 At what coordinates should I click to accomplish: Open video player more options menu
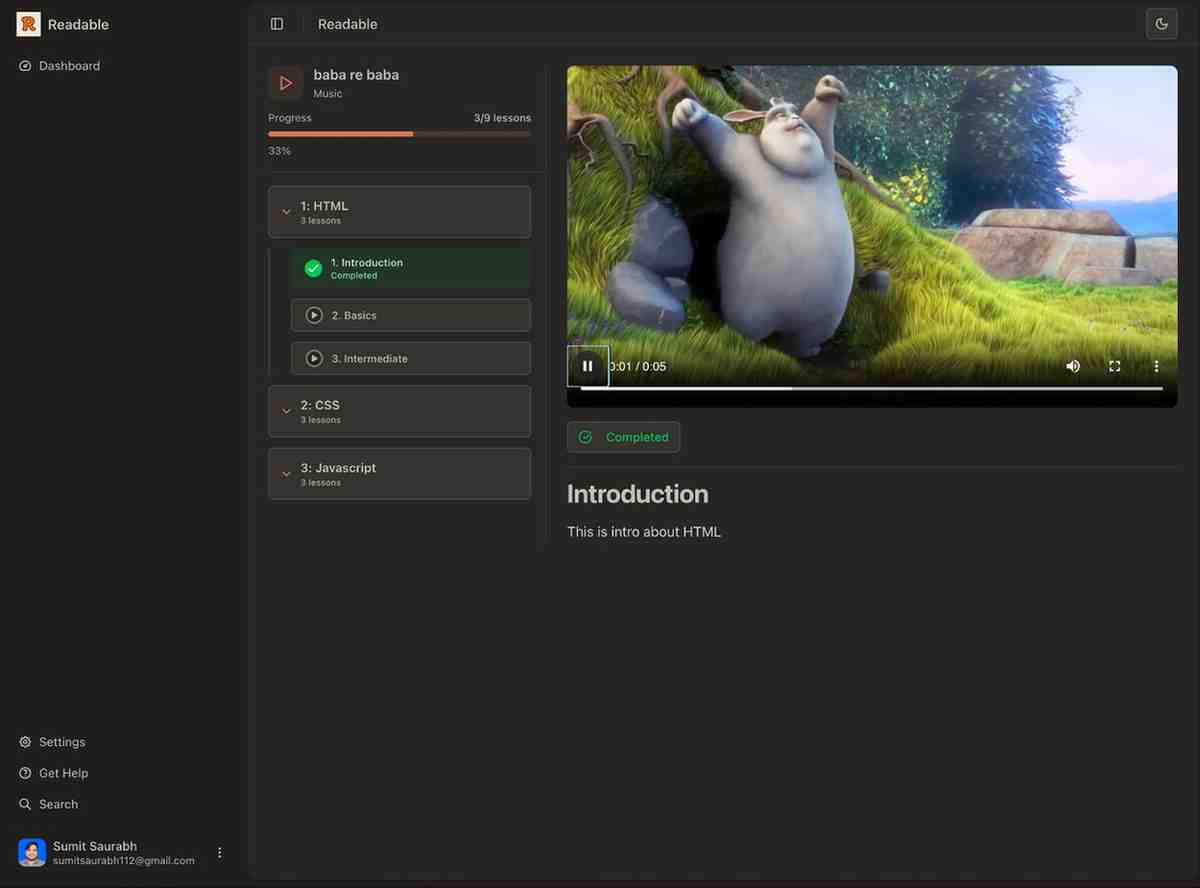click(x=1157, y=366)
